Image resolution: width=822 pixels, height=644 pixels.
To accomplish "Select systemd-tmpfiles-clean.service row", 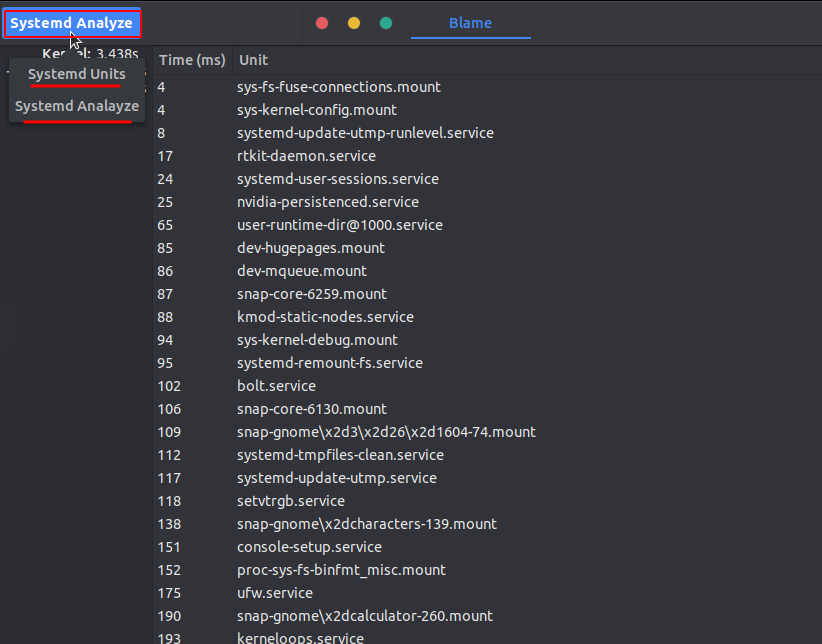I will click(x=488, y=455).
